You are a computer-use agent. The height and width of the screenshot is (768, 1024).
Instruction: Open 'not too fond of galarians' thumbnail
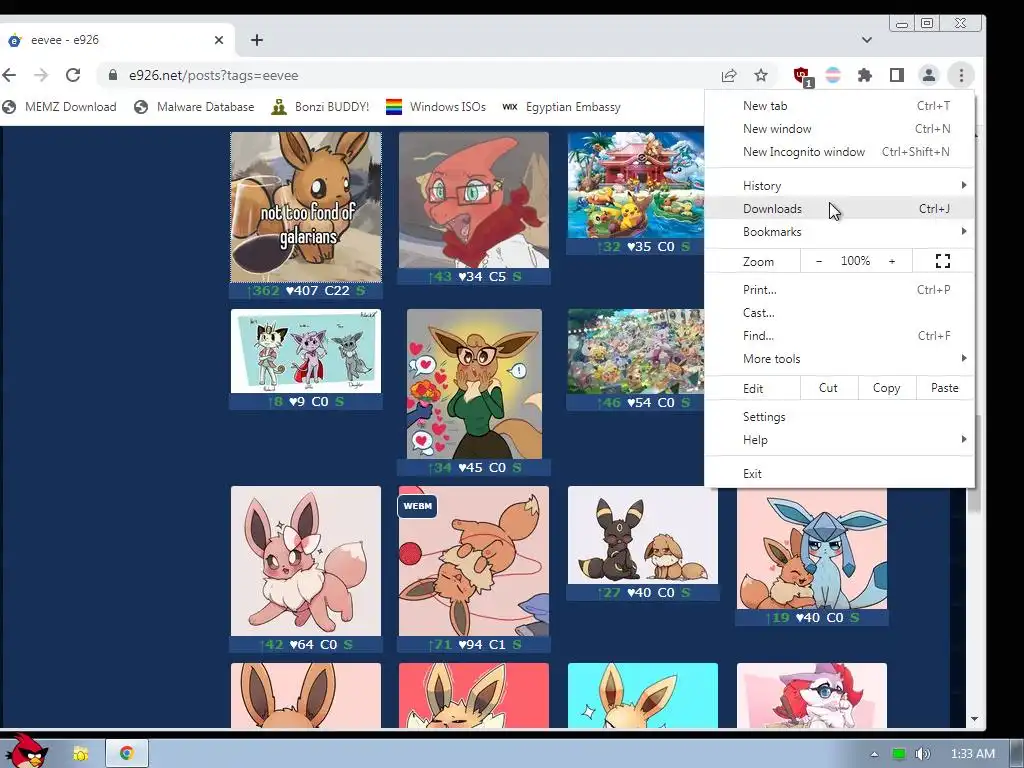[x=306, y=207]
